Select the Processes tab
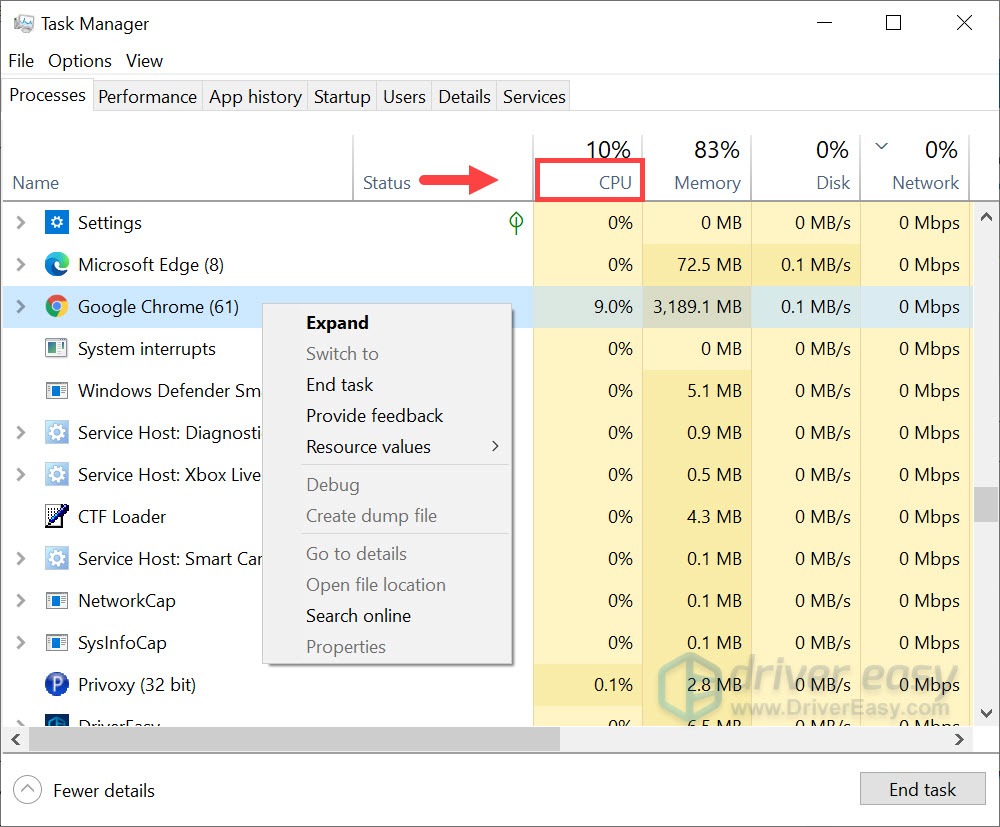Screen dimensions: 1000x827 click(x=47, y=95)
